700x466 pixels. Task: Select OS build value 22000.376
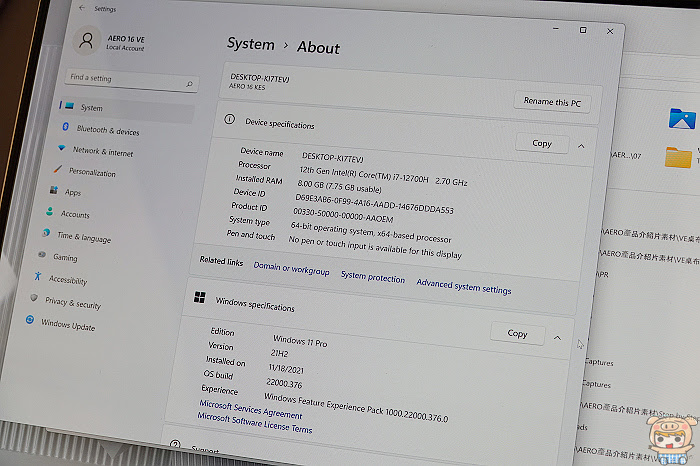(x=284, y=383)
